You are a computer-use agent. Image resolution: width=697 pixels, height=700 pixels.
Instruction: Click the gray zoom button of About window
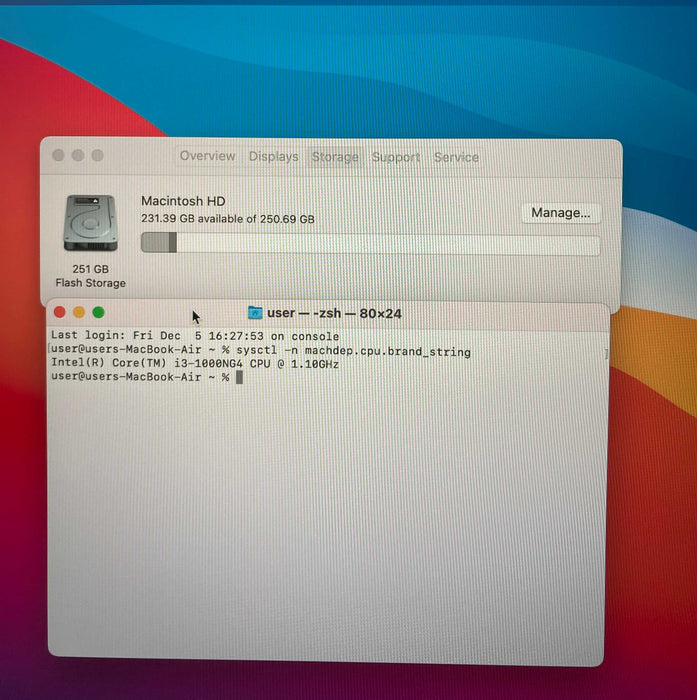pyautogui.click(x=98, y=155)
